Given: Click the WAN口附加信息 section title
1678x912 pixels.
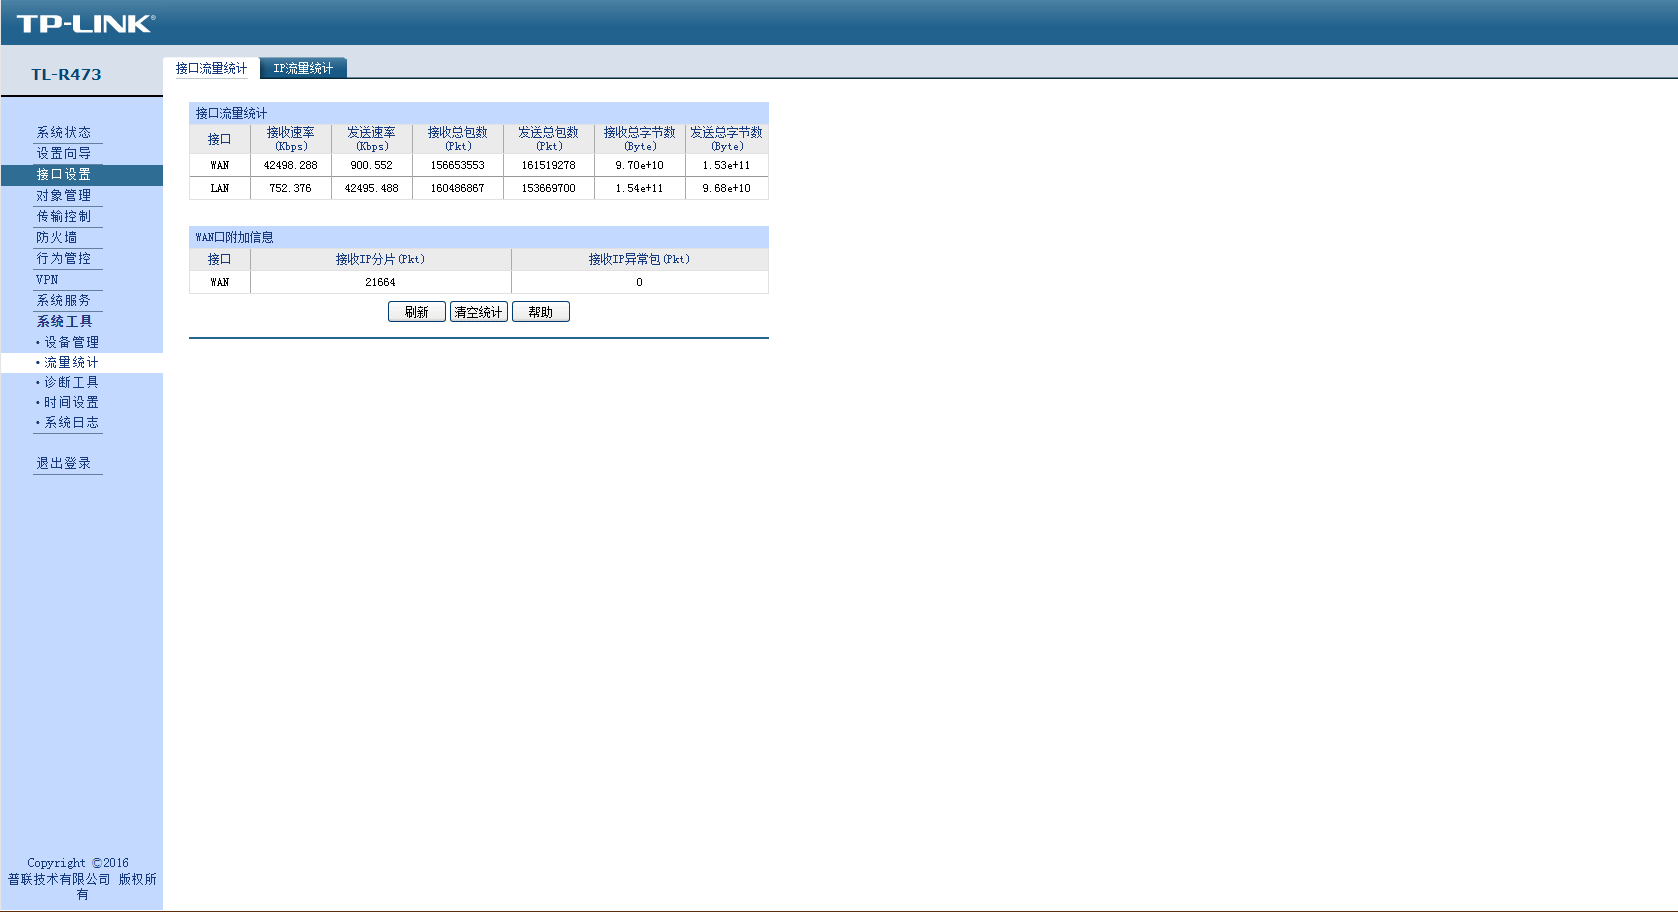Looking at the screenshot, I should [x=234, y=237].
